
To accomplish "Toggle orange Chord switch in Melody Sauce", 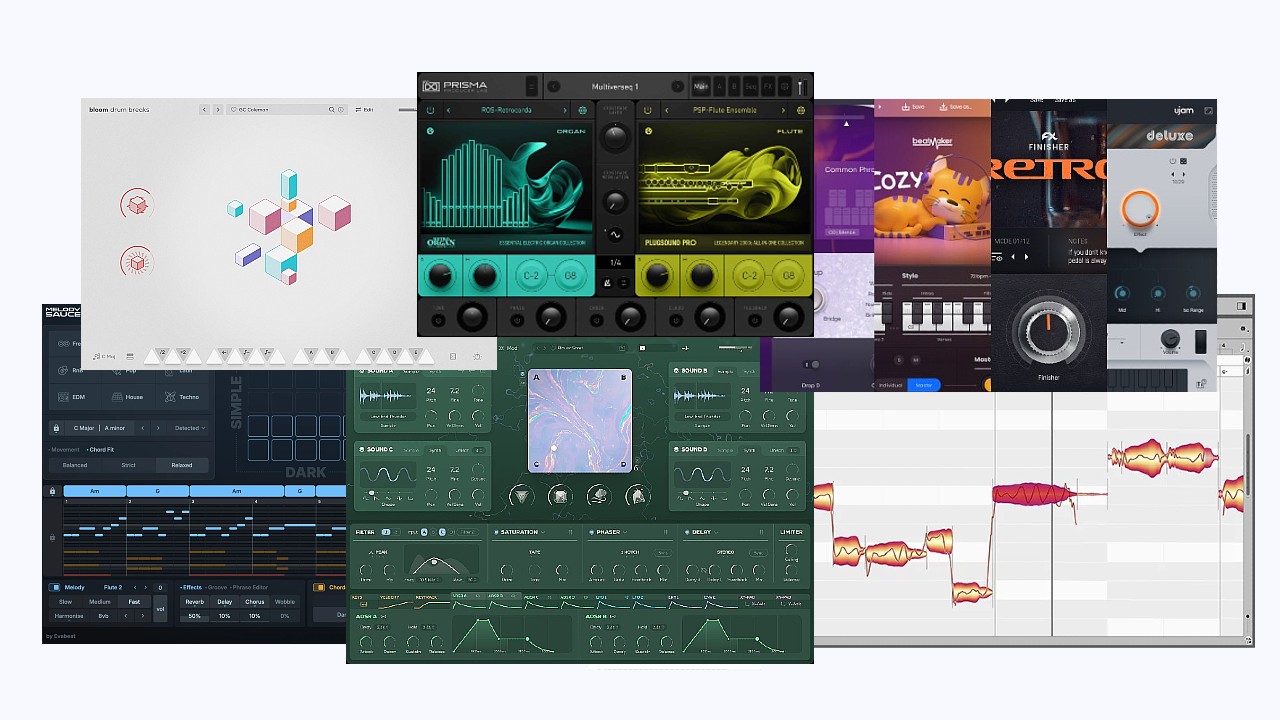I will coord(319,587).
